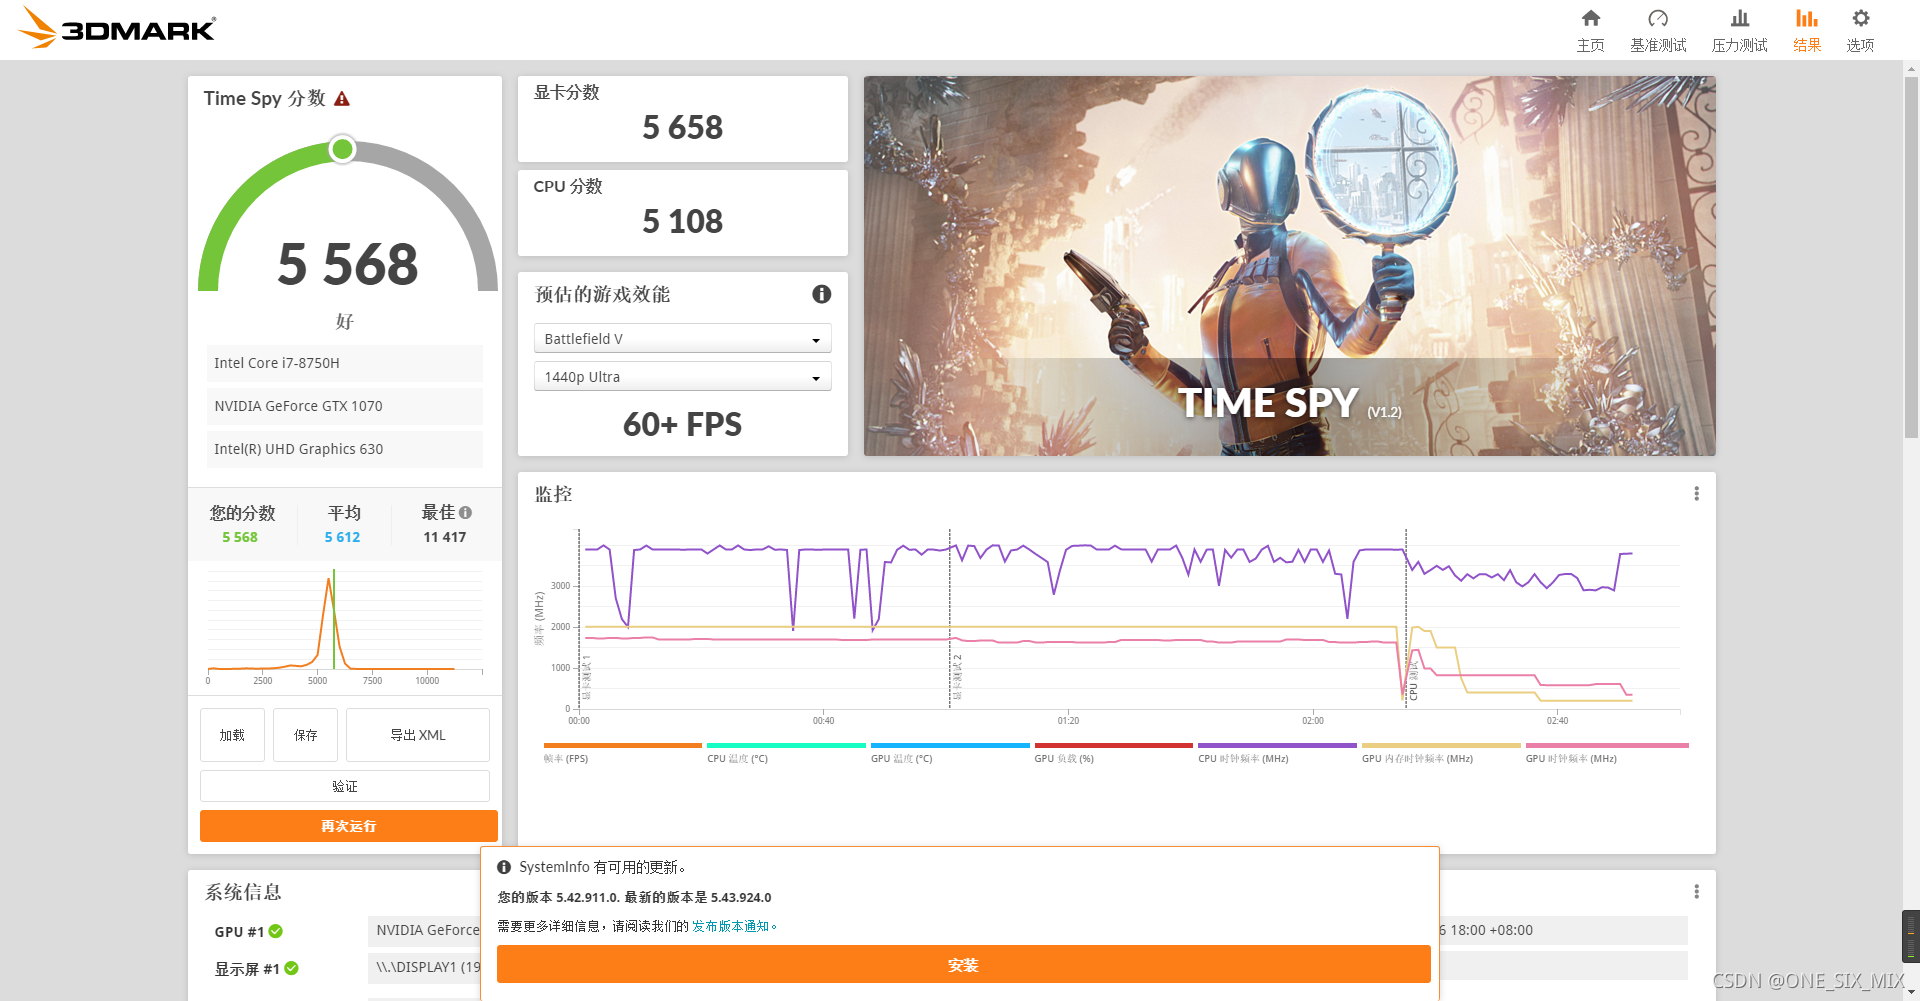
Task: Click the vertical page scrollbar thumb
Action: (1911, 258)
